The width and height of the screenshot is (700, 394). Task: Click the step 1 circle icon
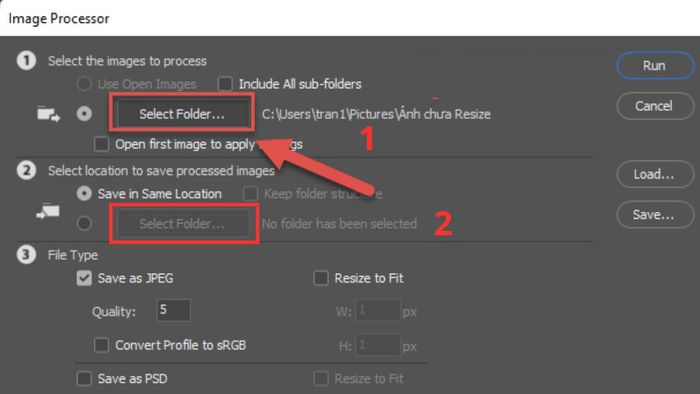(x=26, y=60)
